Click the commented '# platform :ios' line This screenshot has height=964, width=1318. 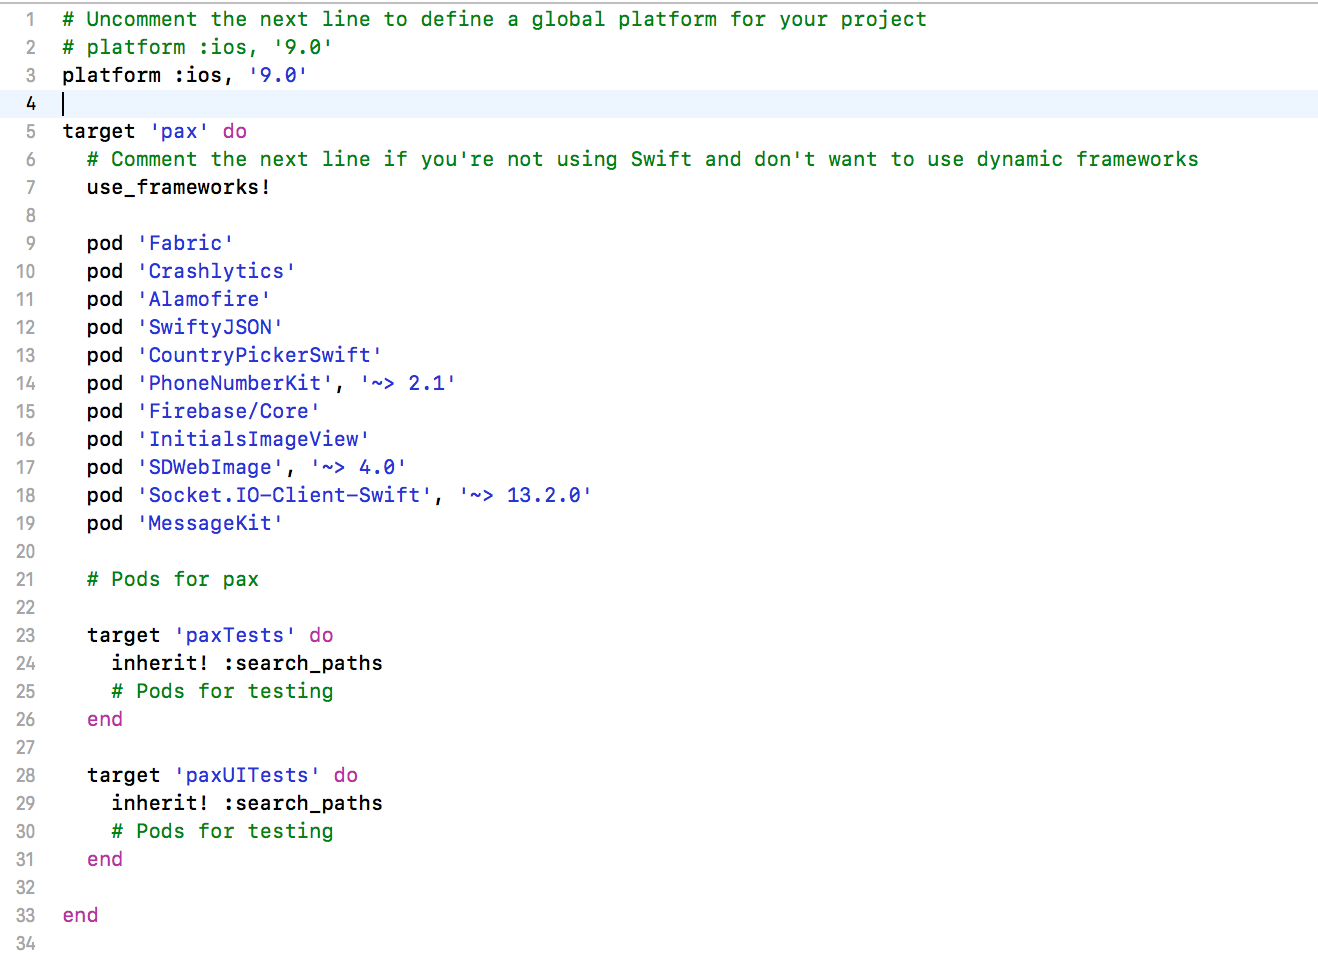197,47
